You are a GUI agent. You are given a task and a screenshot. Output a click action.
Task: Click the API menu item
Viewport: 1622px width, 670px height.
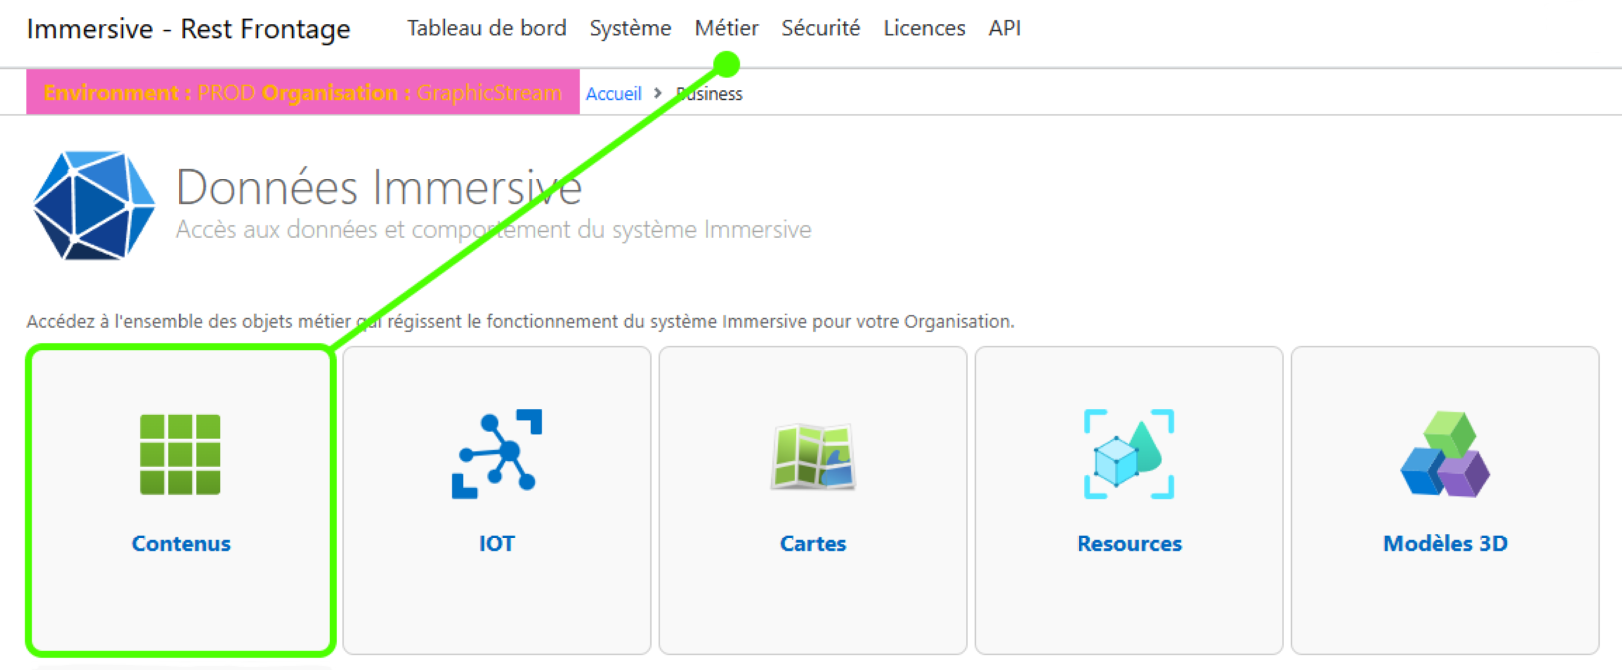coord(1004,28)
